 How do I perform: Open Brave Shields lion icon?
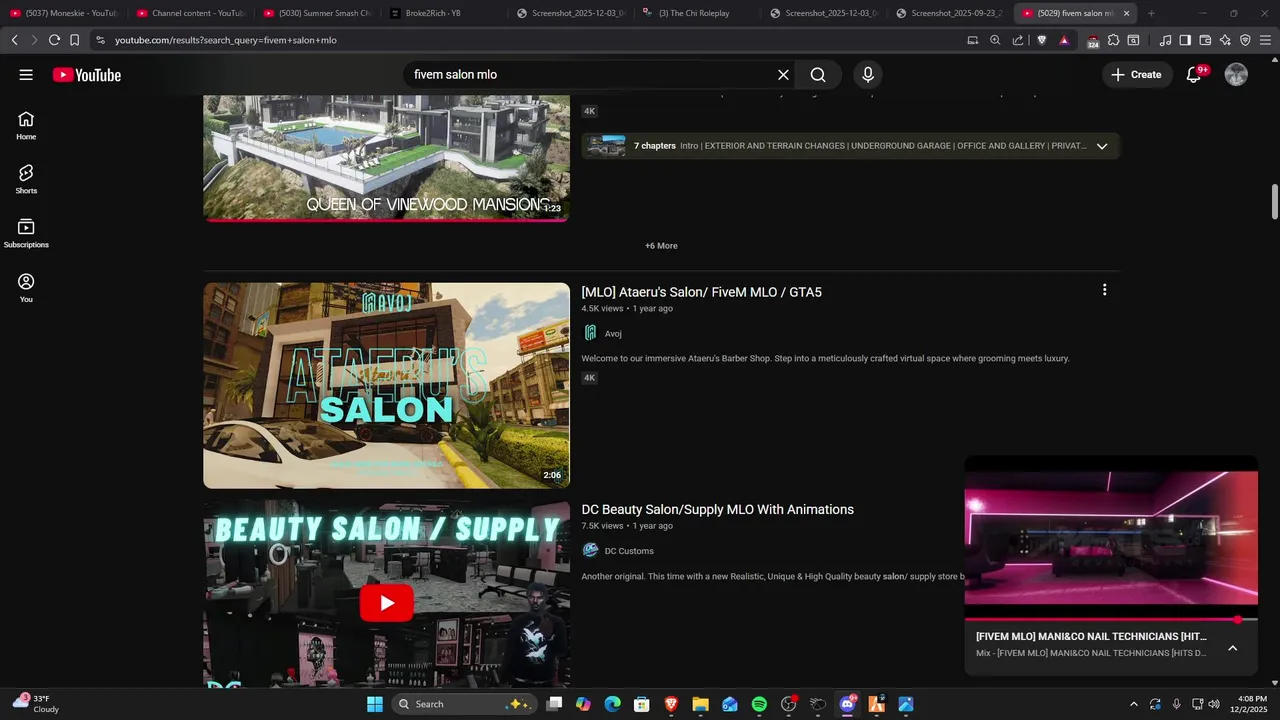1041,40
